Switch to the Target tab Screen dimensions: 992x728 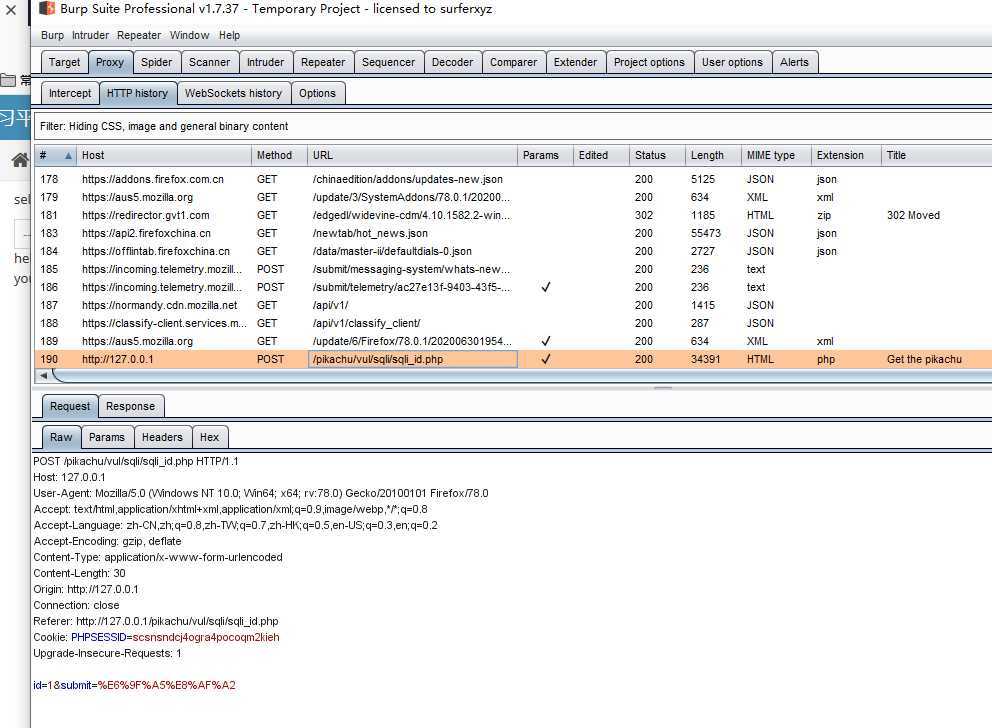pyautogui.click(x=65, y=62)
